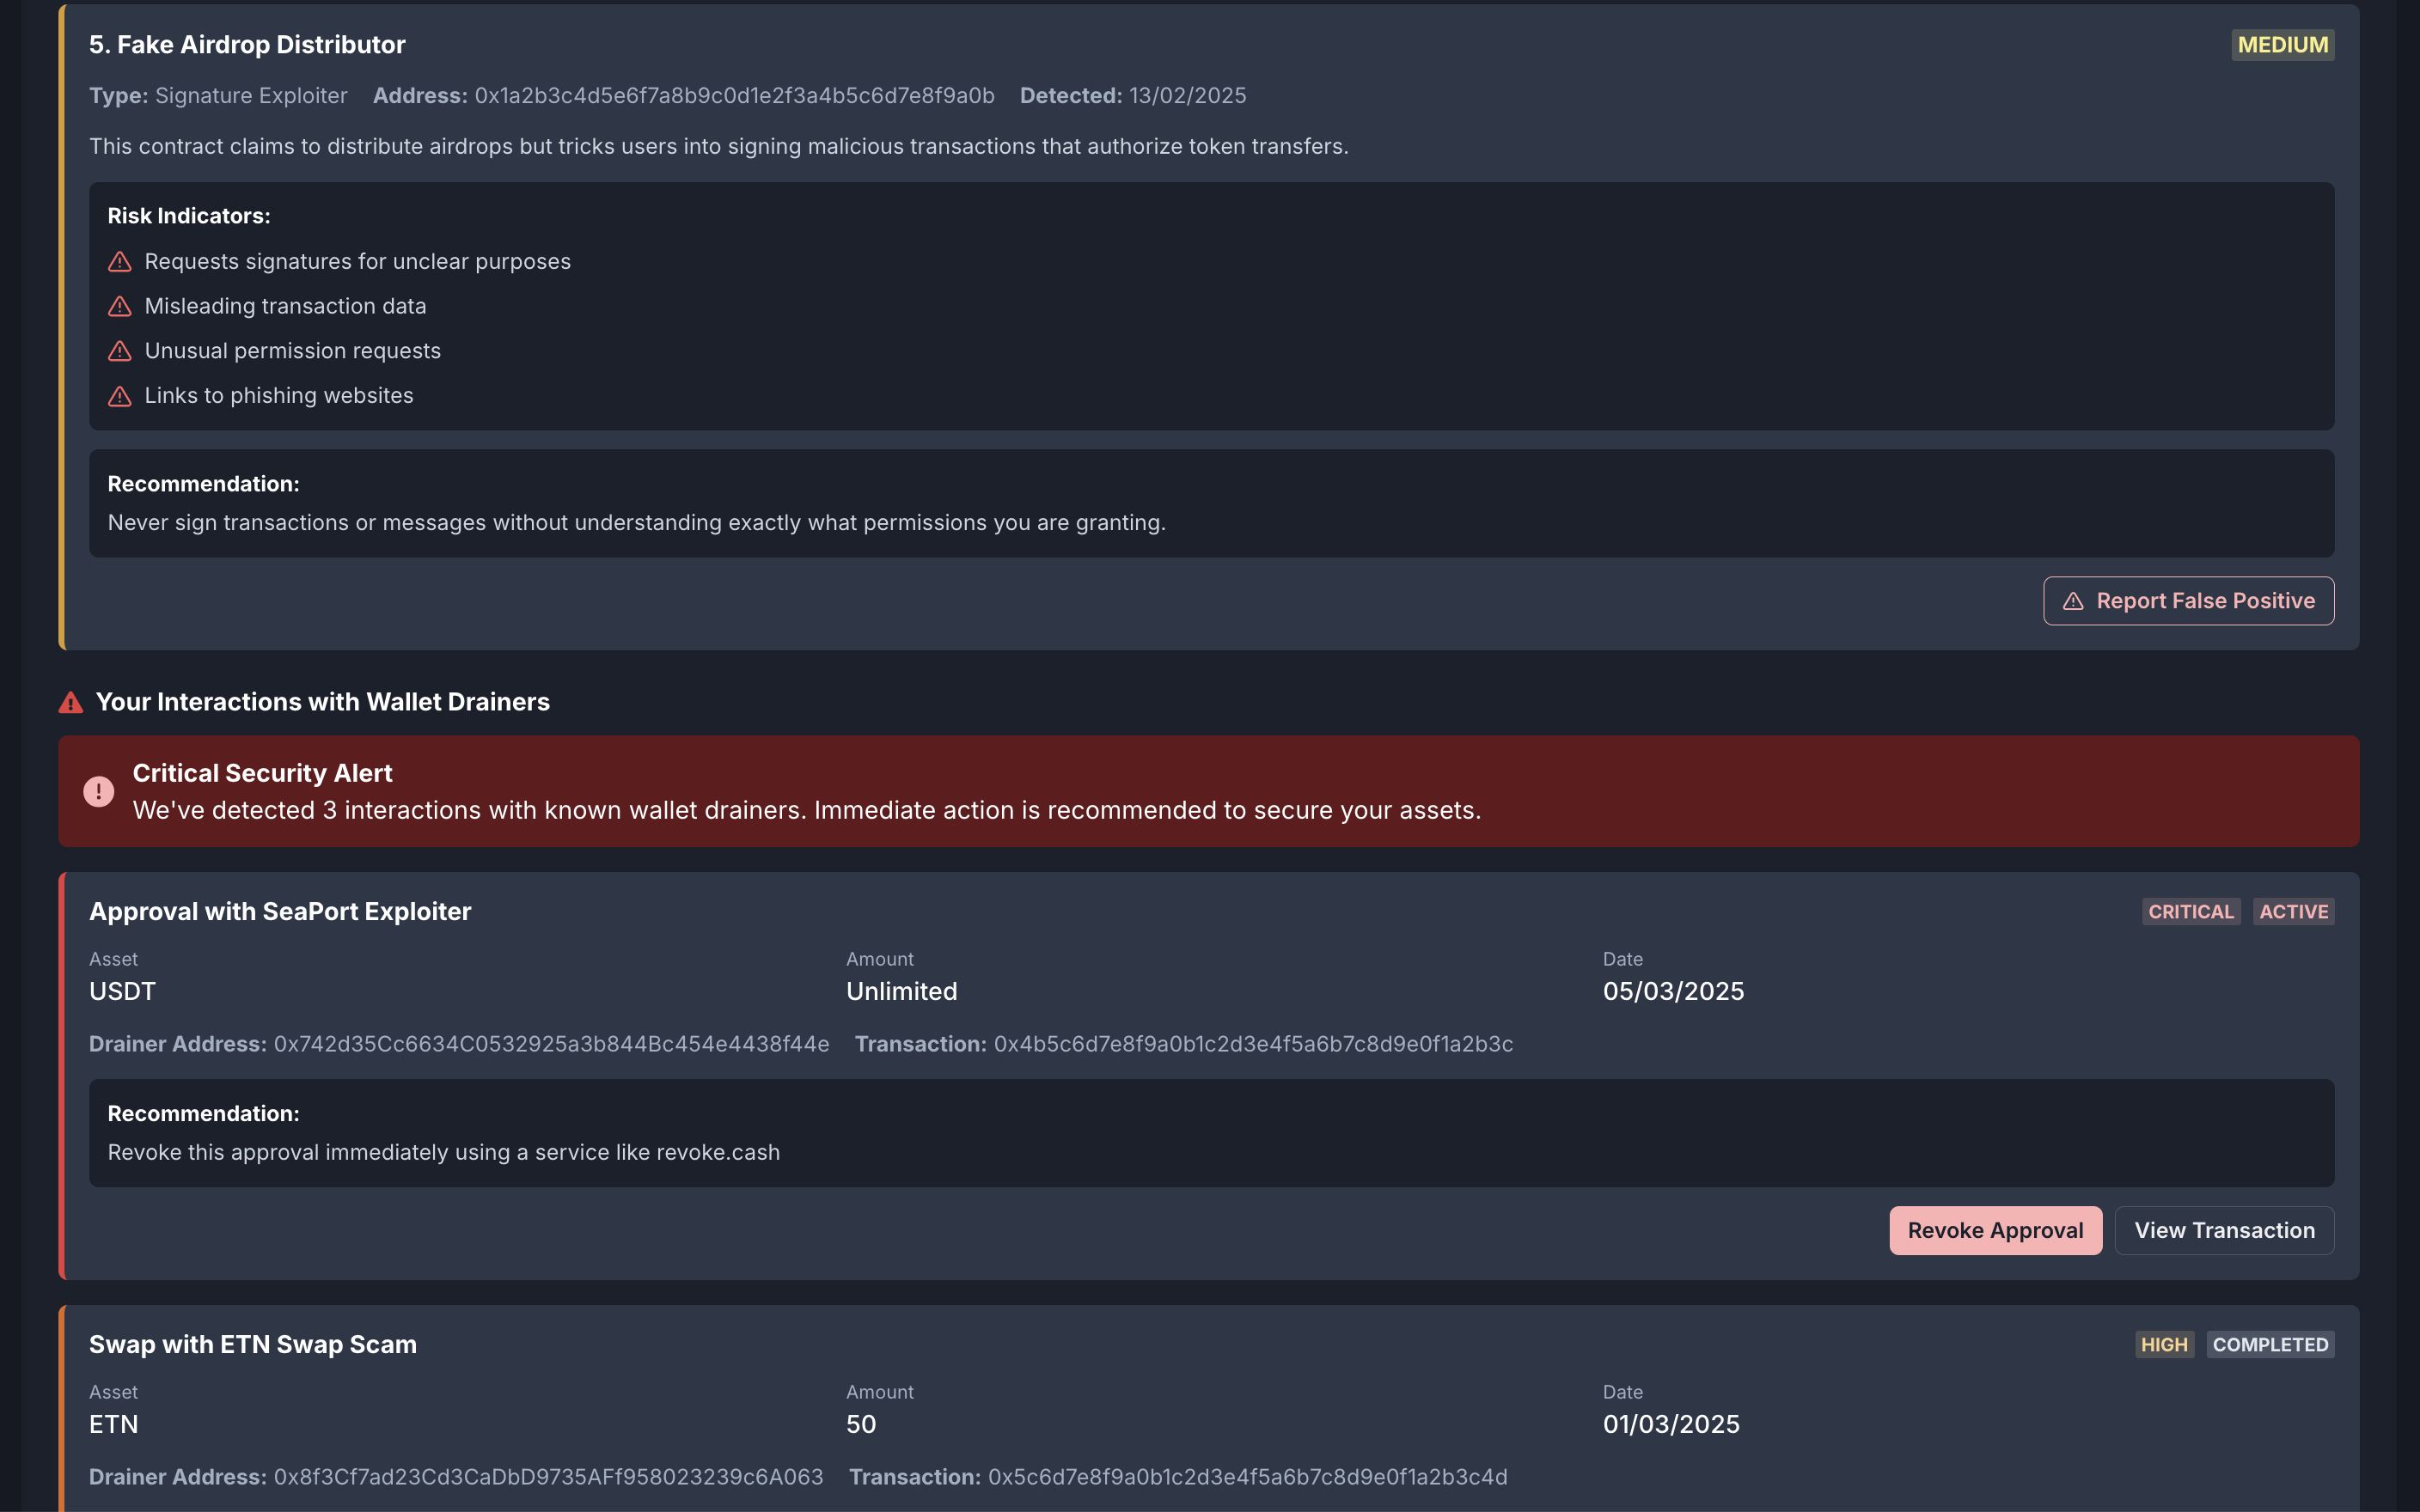Click warning icon beside Links to phishing websites

120,396
